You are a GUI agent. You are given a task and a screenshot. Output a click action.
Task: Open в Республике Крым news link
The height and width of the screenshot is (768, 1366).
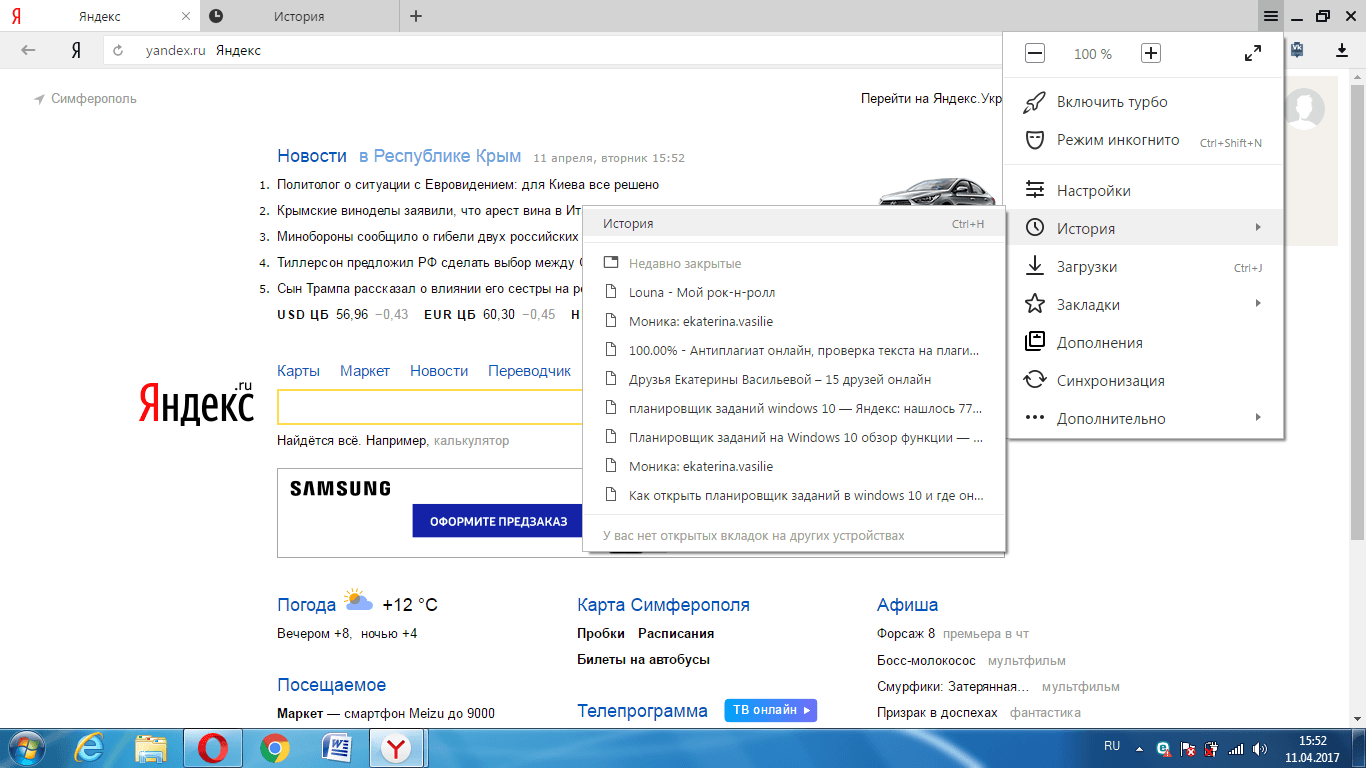click(440, 156)
